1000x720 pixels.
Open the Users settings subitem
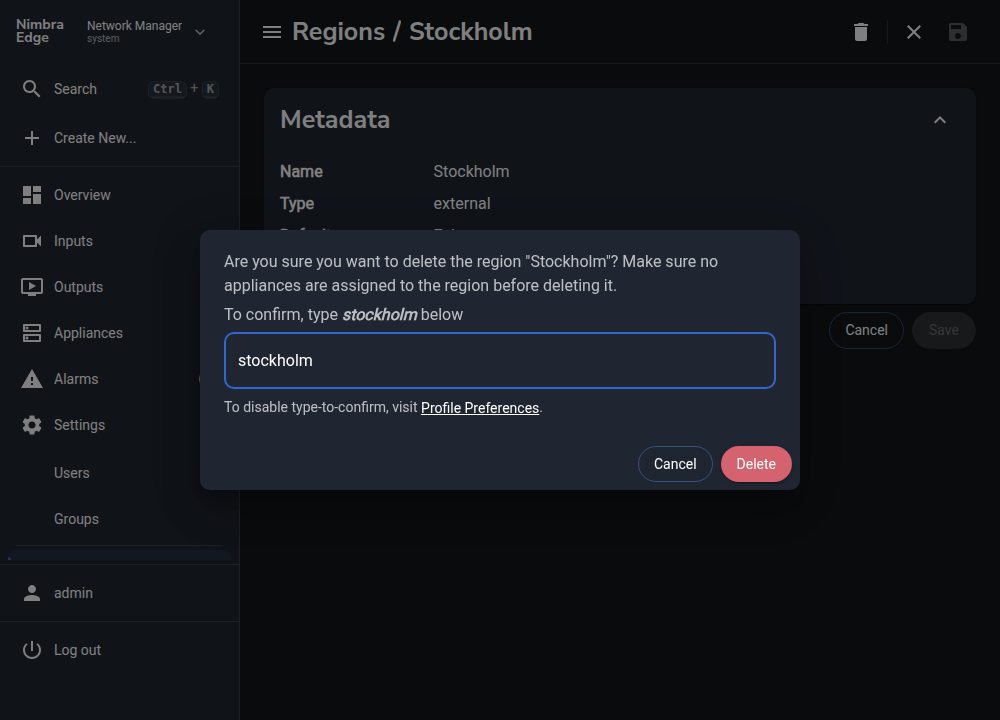(71, 473)
